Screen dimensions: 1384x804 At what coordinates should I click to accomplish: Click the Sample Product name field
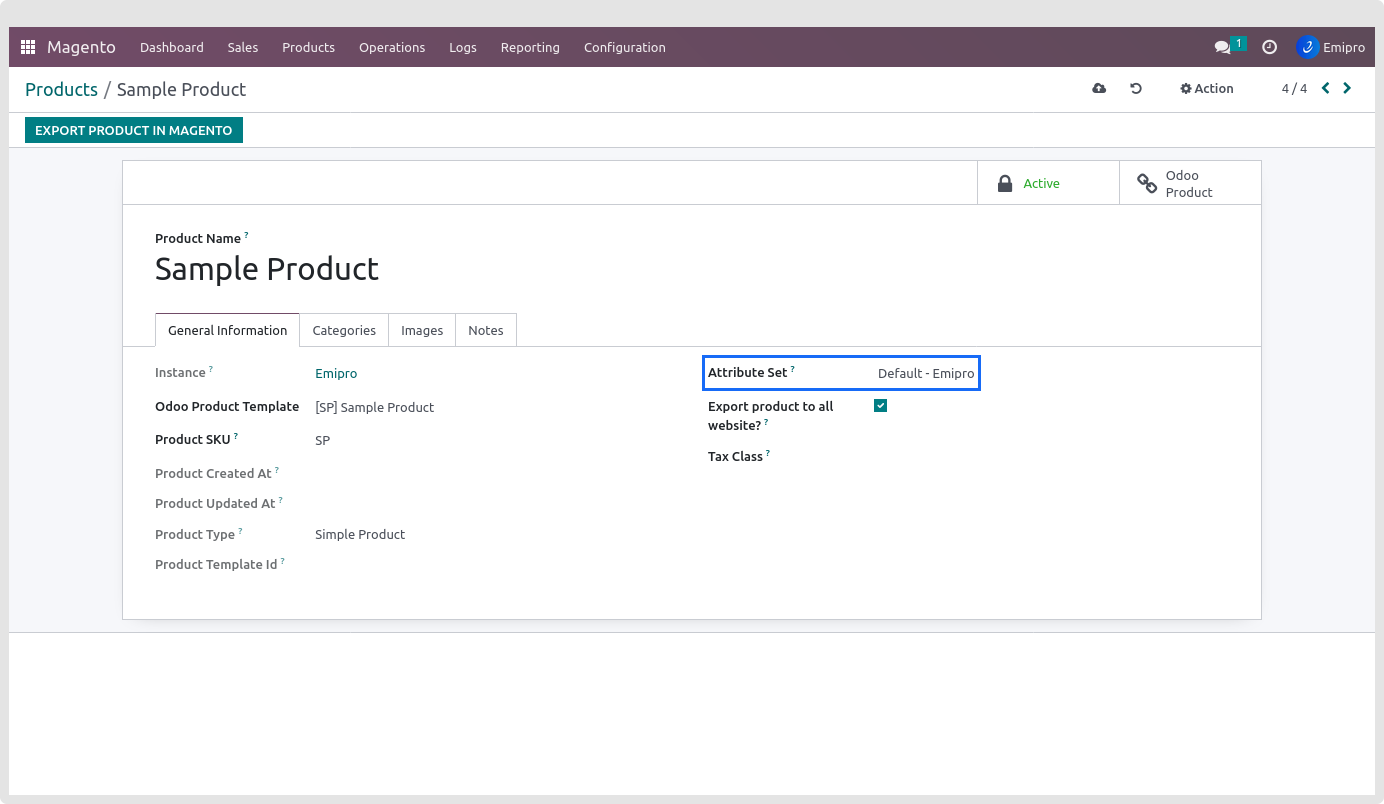pos(267,269)
